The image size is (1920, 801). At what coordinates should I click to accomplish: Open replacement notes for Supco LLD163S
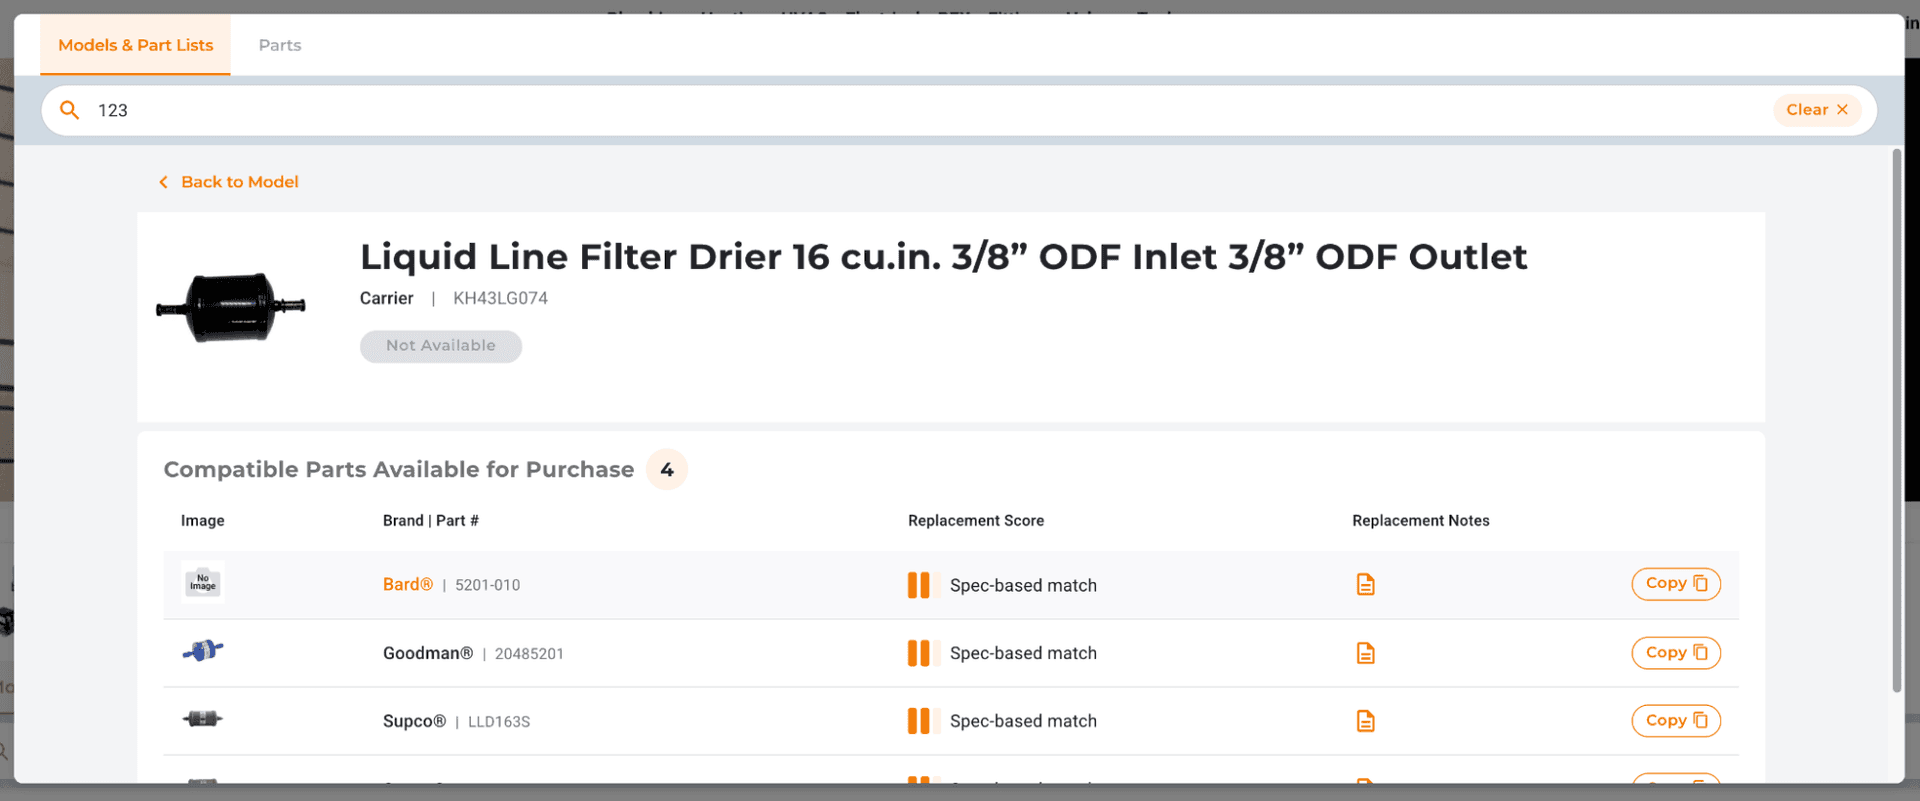tap(1365, 721)
